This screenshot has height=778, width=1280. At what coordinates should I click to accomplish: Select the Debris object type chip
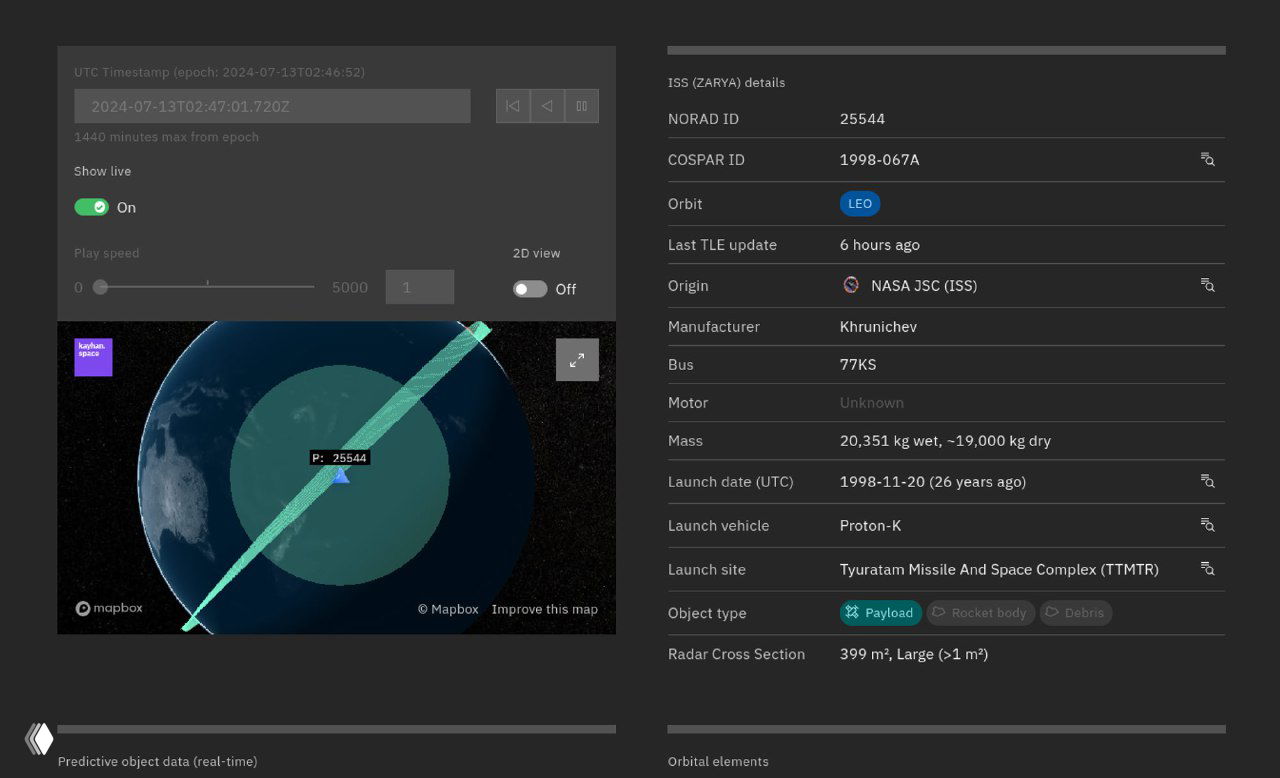[1075, 613]
